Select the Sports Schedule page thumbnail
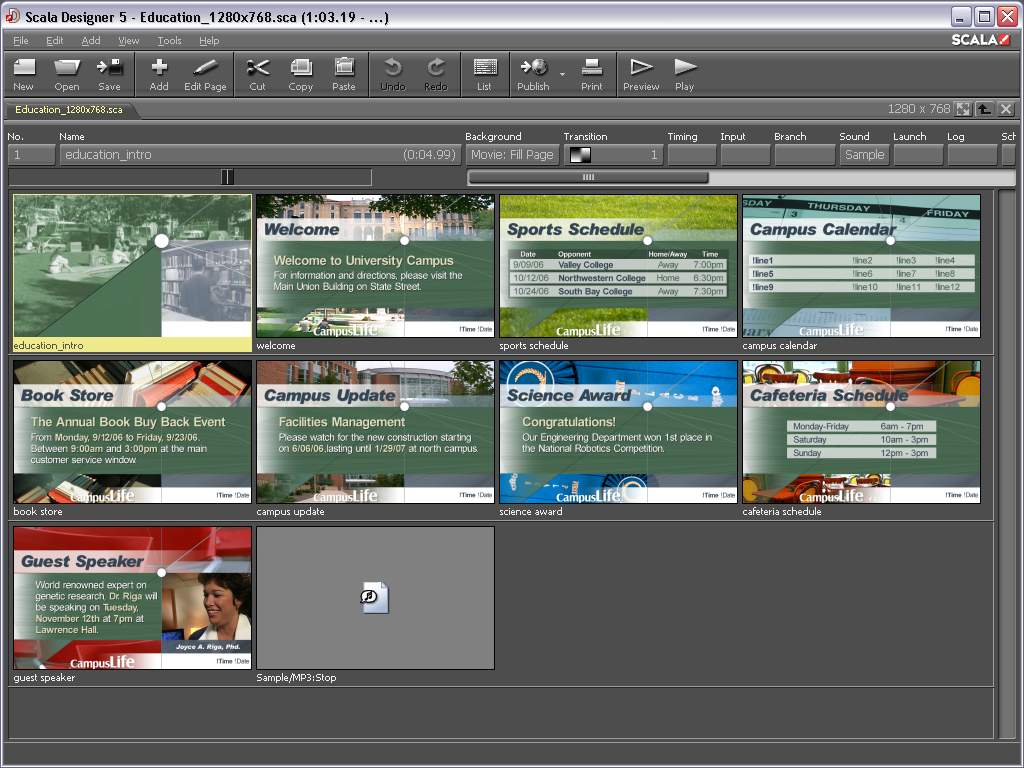The image size is (1024, 768). [618, 266]
